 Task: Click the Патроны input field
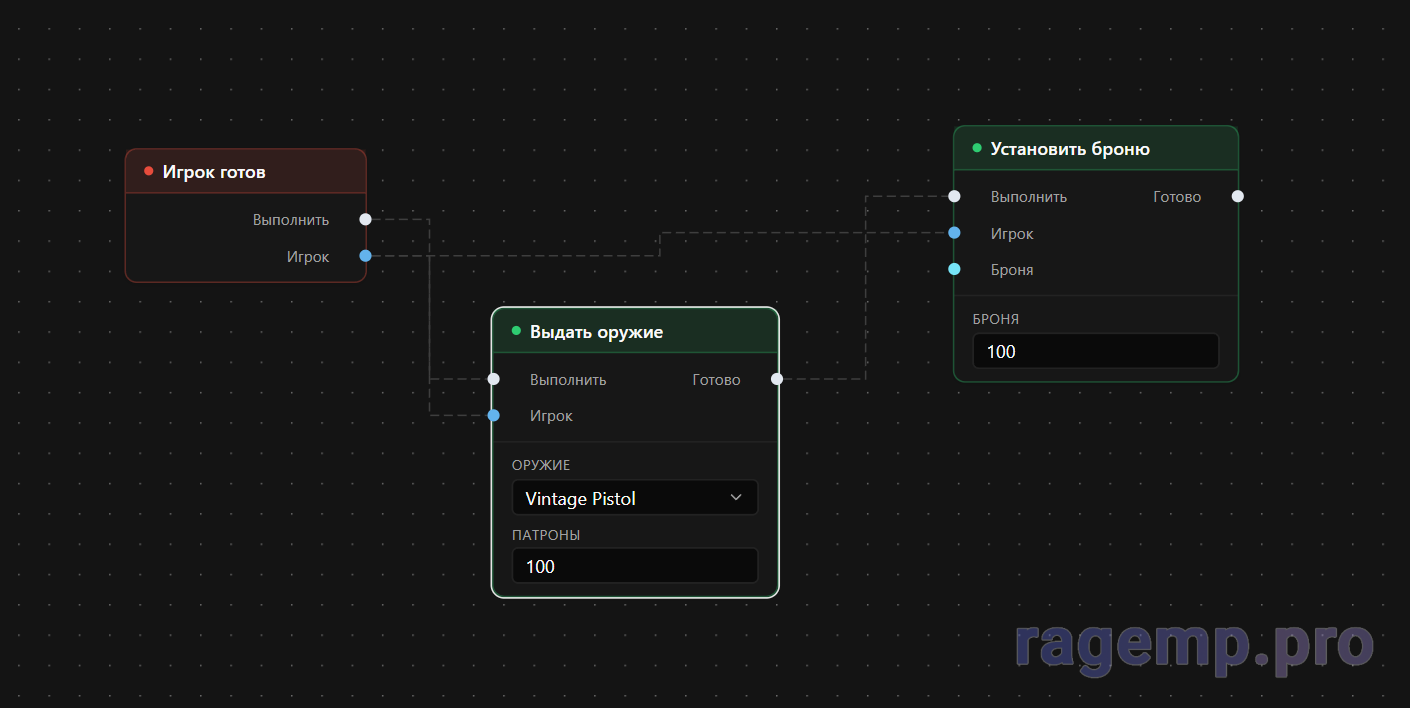point(634,566)
